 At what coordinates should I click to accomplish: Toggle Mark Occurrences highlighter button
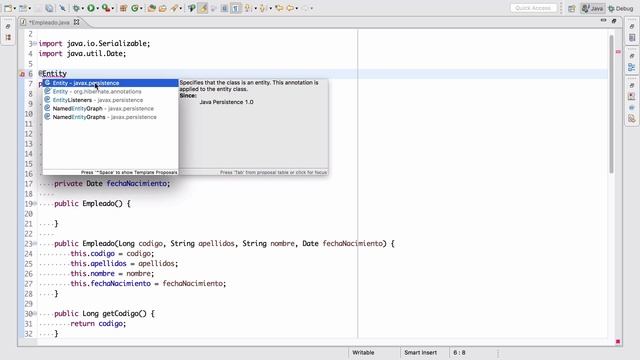coord(202,8)
